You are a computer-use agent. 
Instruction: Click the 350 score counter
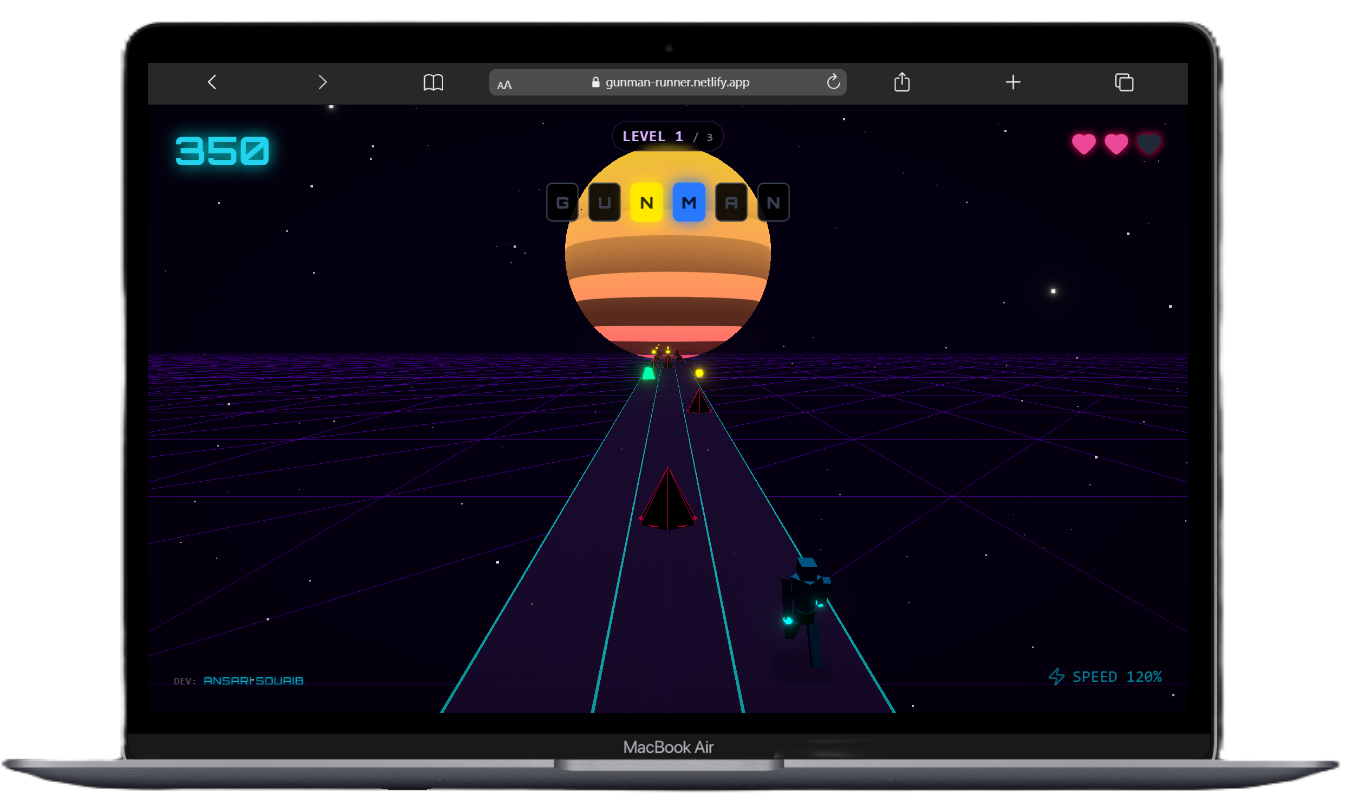coord(222,152)
